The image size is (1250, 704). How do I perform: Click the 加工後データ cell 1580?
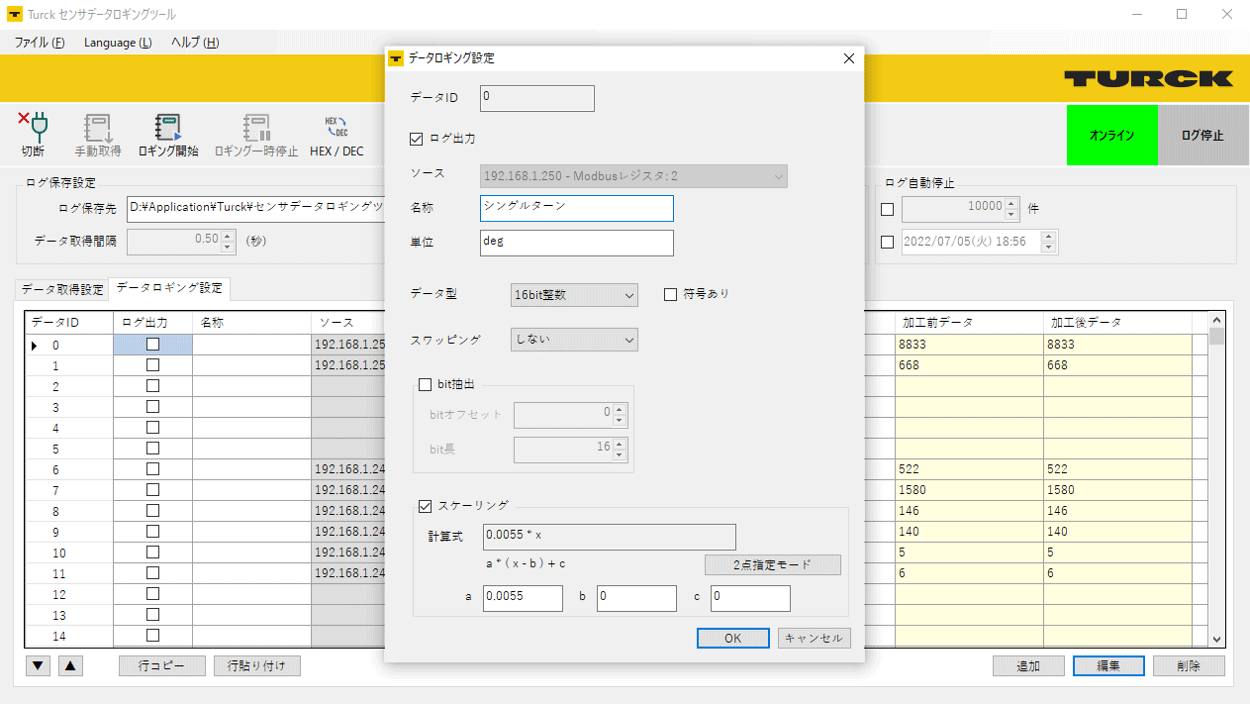coord(1117,490)
